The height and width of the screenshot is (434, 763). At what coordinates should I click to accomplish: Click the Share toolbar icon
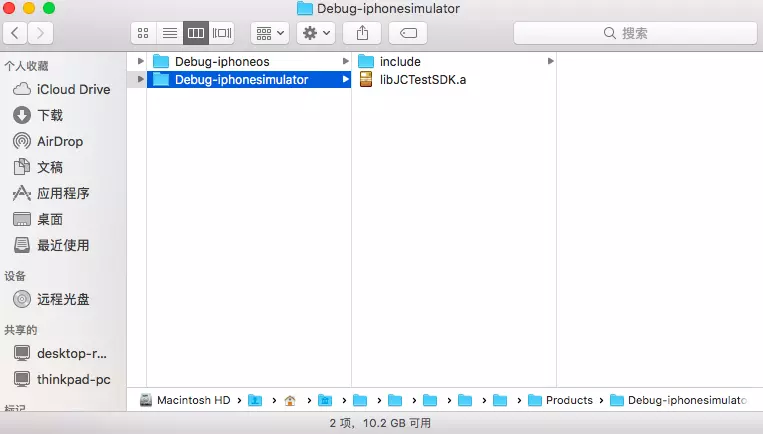point(362,33)
